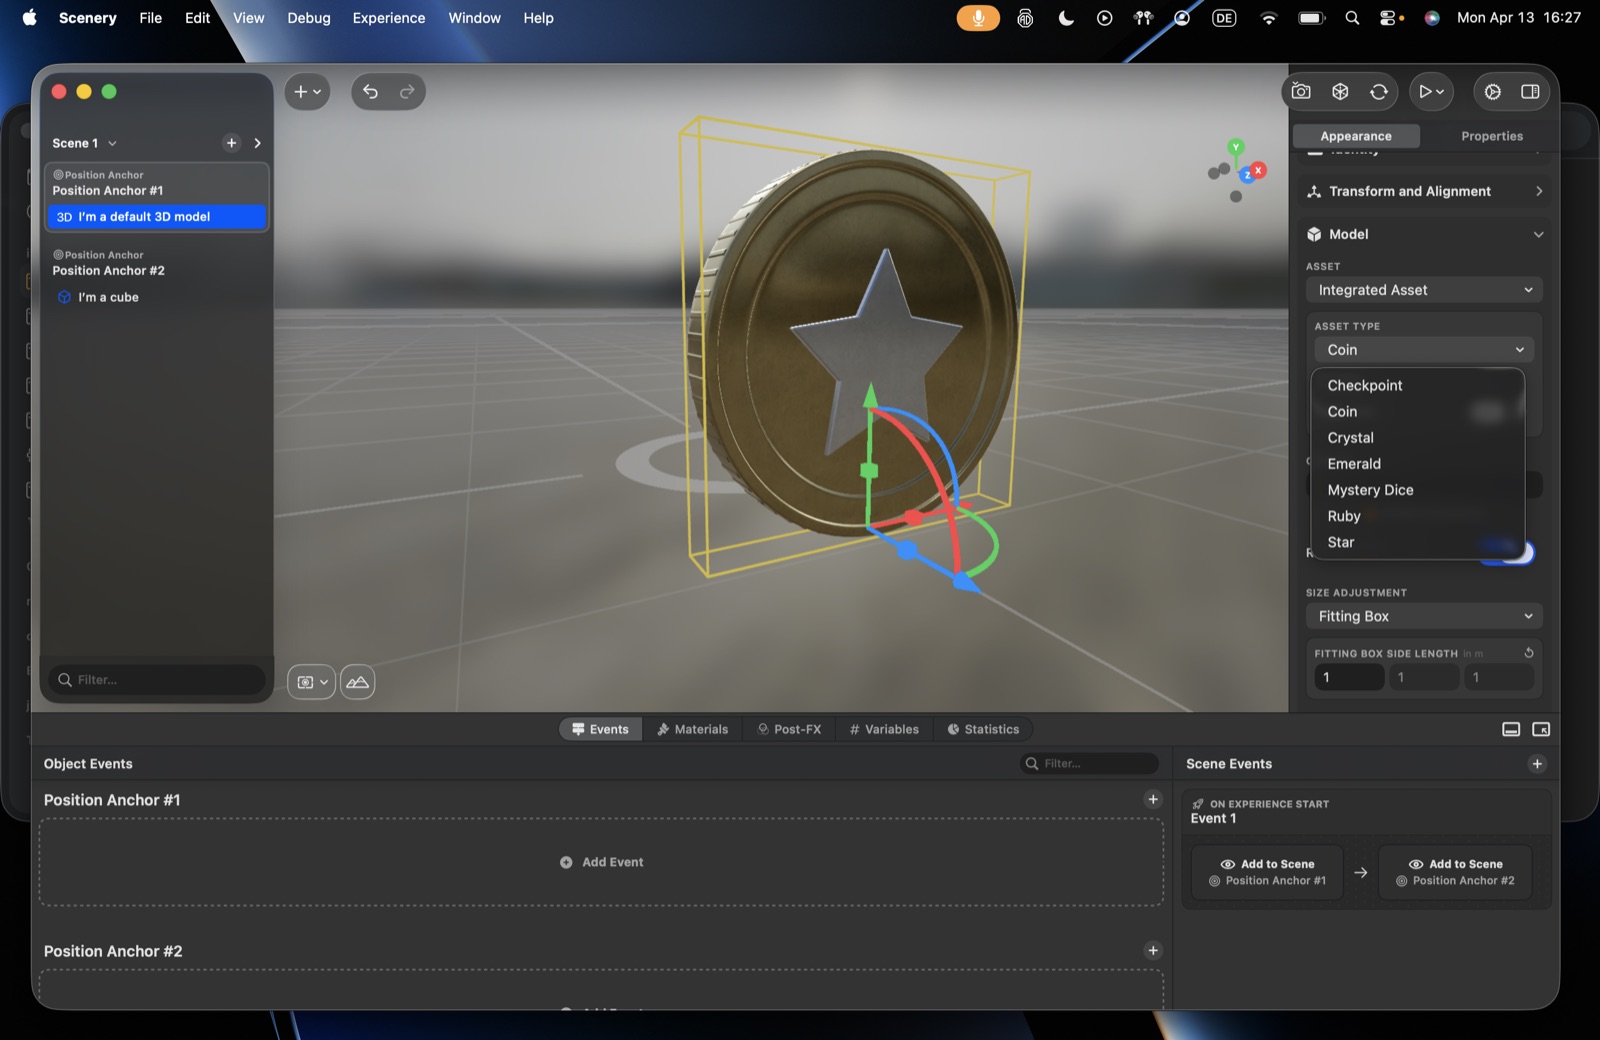1600x1040 pixels.
Task: Open Siri from menu bar
Action: coord(1432,18)
